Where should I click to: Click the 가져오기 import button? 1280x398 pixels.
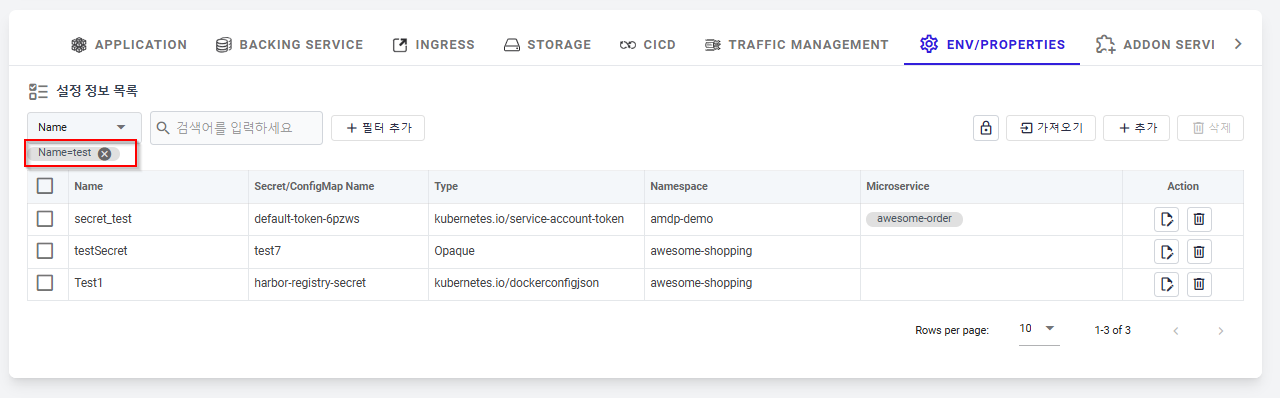tap(1051, 128)
